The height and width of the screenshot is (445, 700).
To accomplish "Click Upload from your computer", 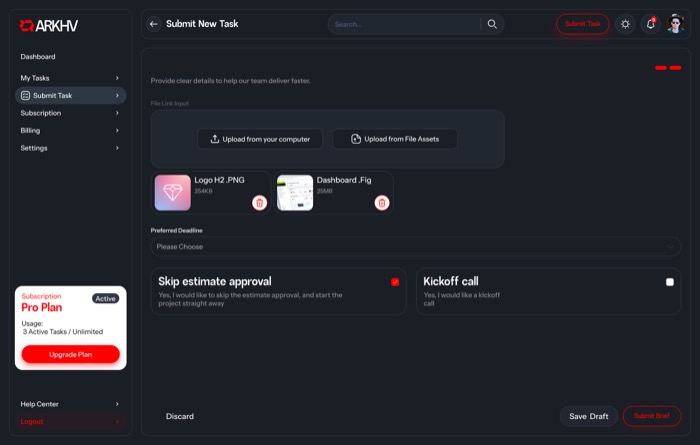I will (x=260, y=139).
